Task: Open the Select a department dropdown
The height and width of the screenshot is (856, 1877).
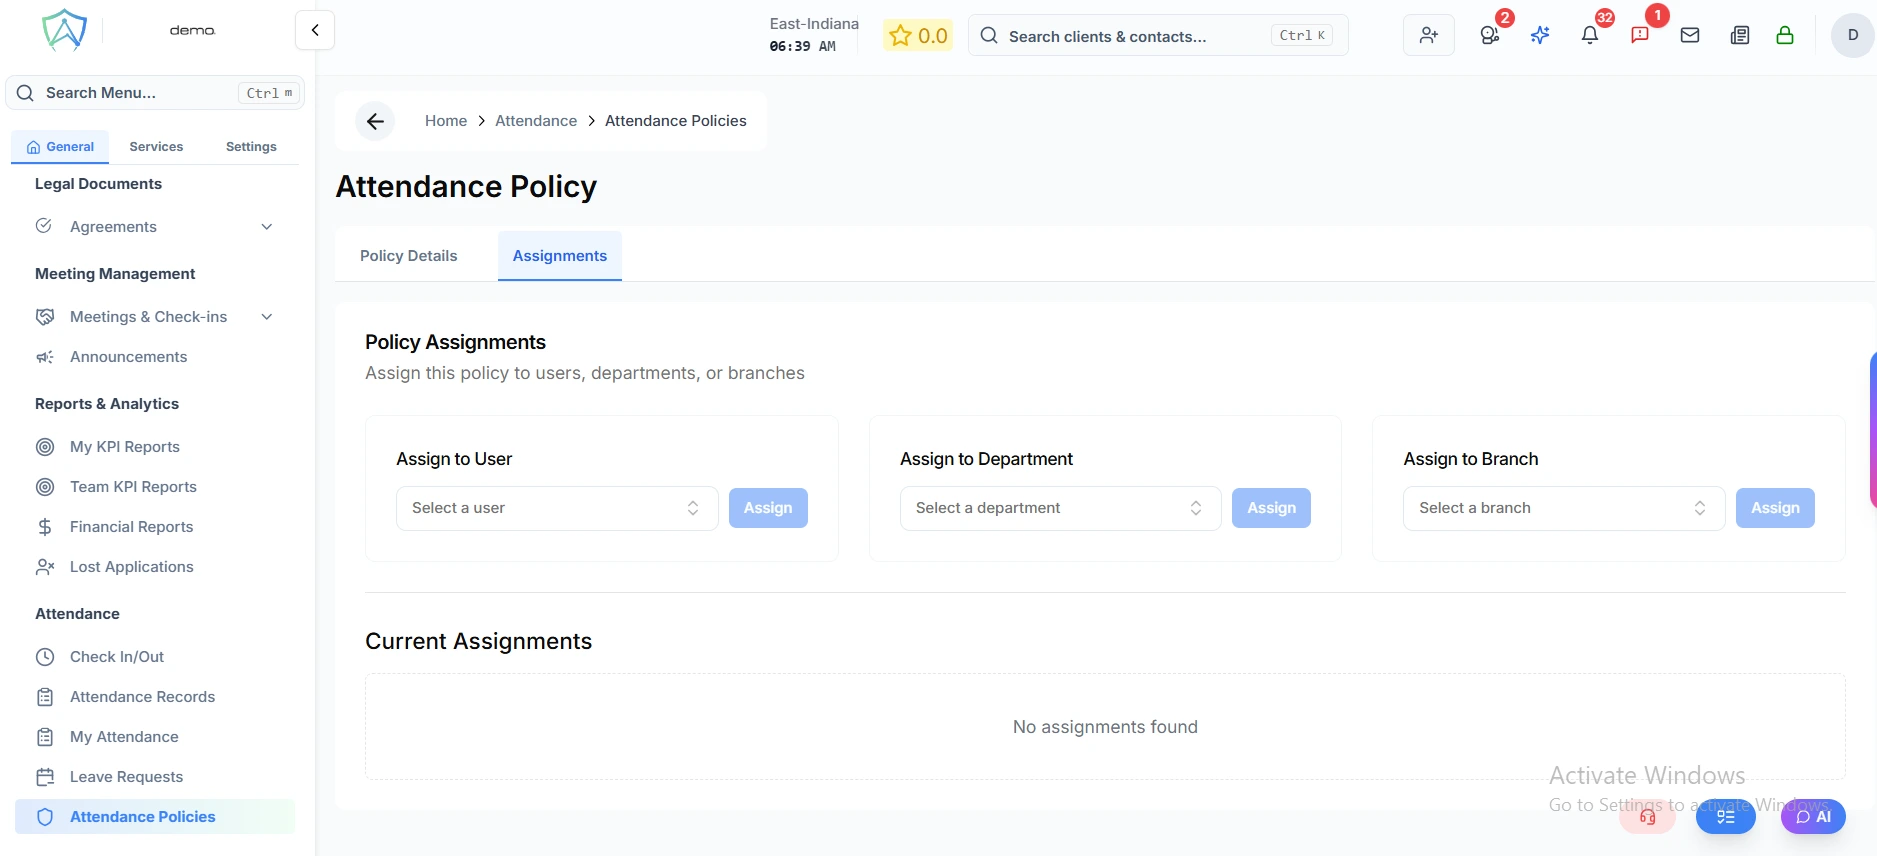Action: pyautogui.click(x=1060, y=508)
